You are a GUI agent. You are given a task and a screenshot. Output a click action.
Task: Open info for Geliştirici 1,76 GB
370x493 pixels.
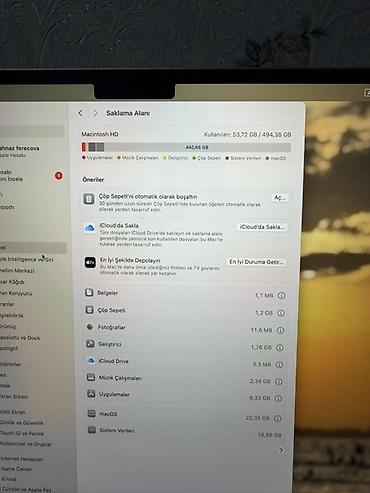click(280, 348)
